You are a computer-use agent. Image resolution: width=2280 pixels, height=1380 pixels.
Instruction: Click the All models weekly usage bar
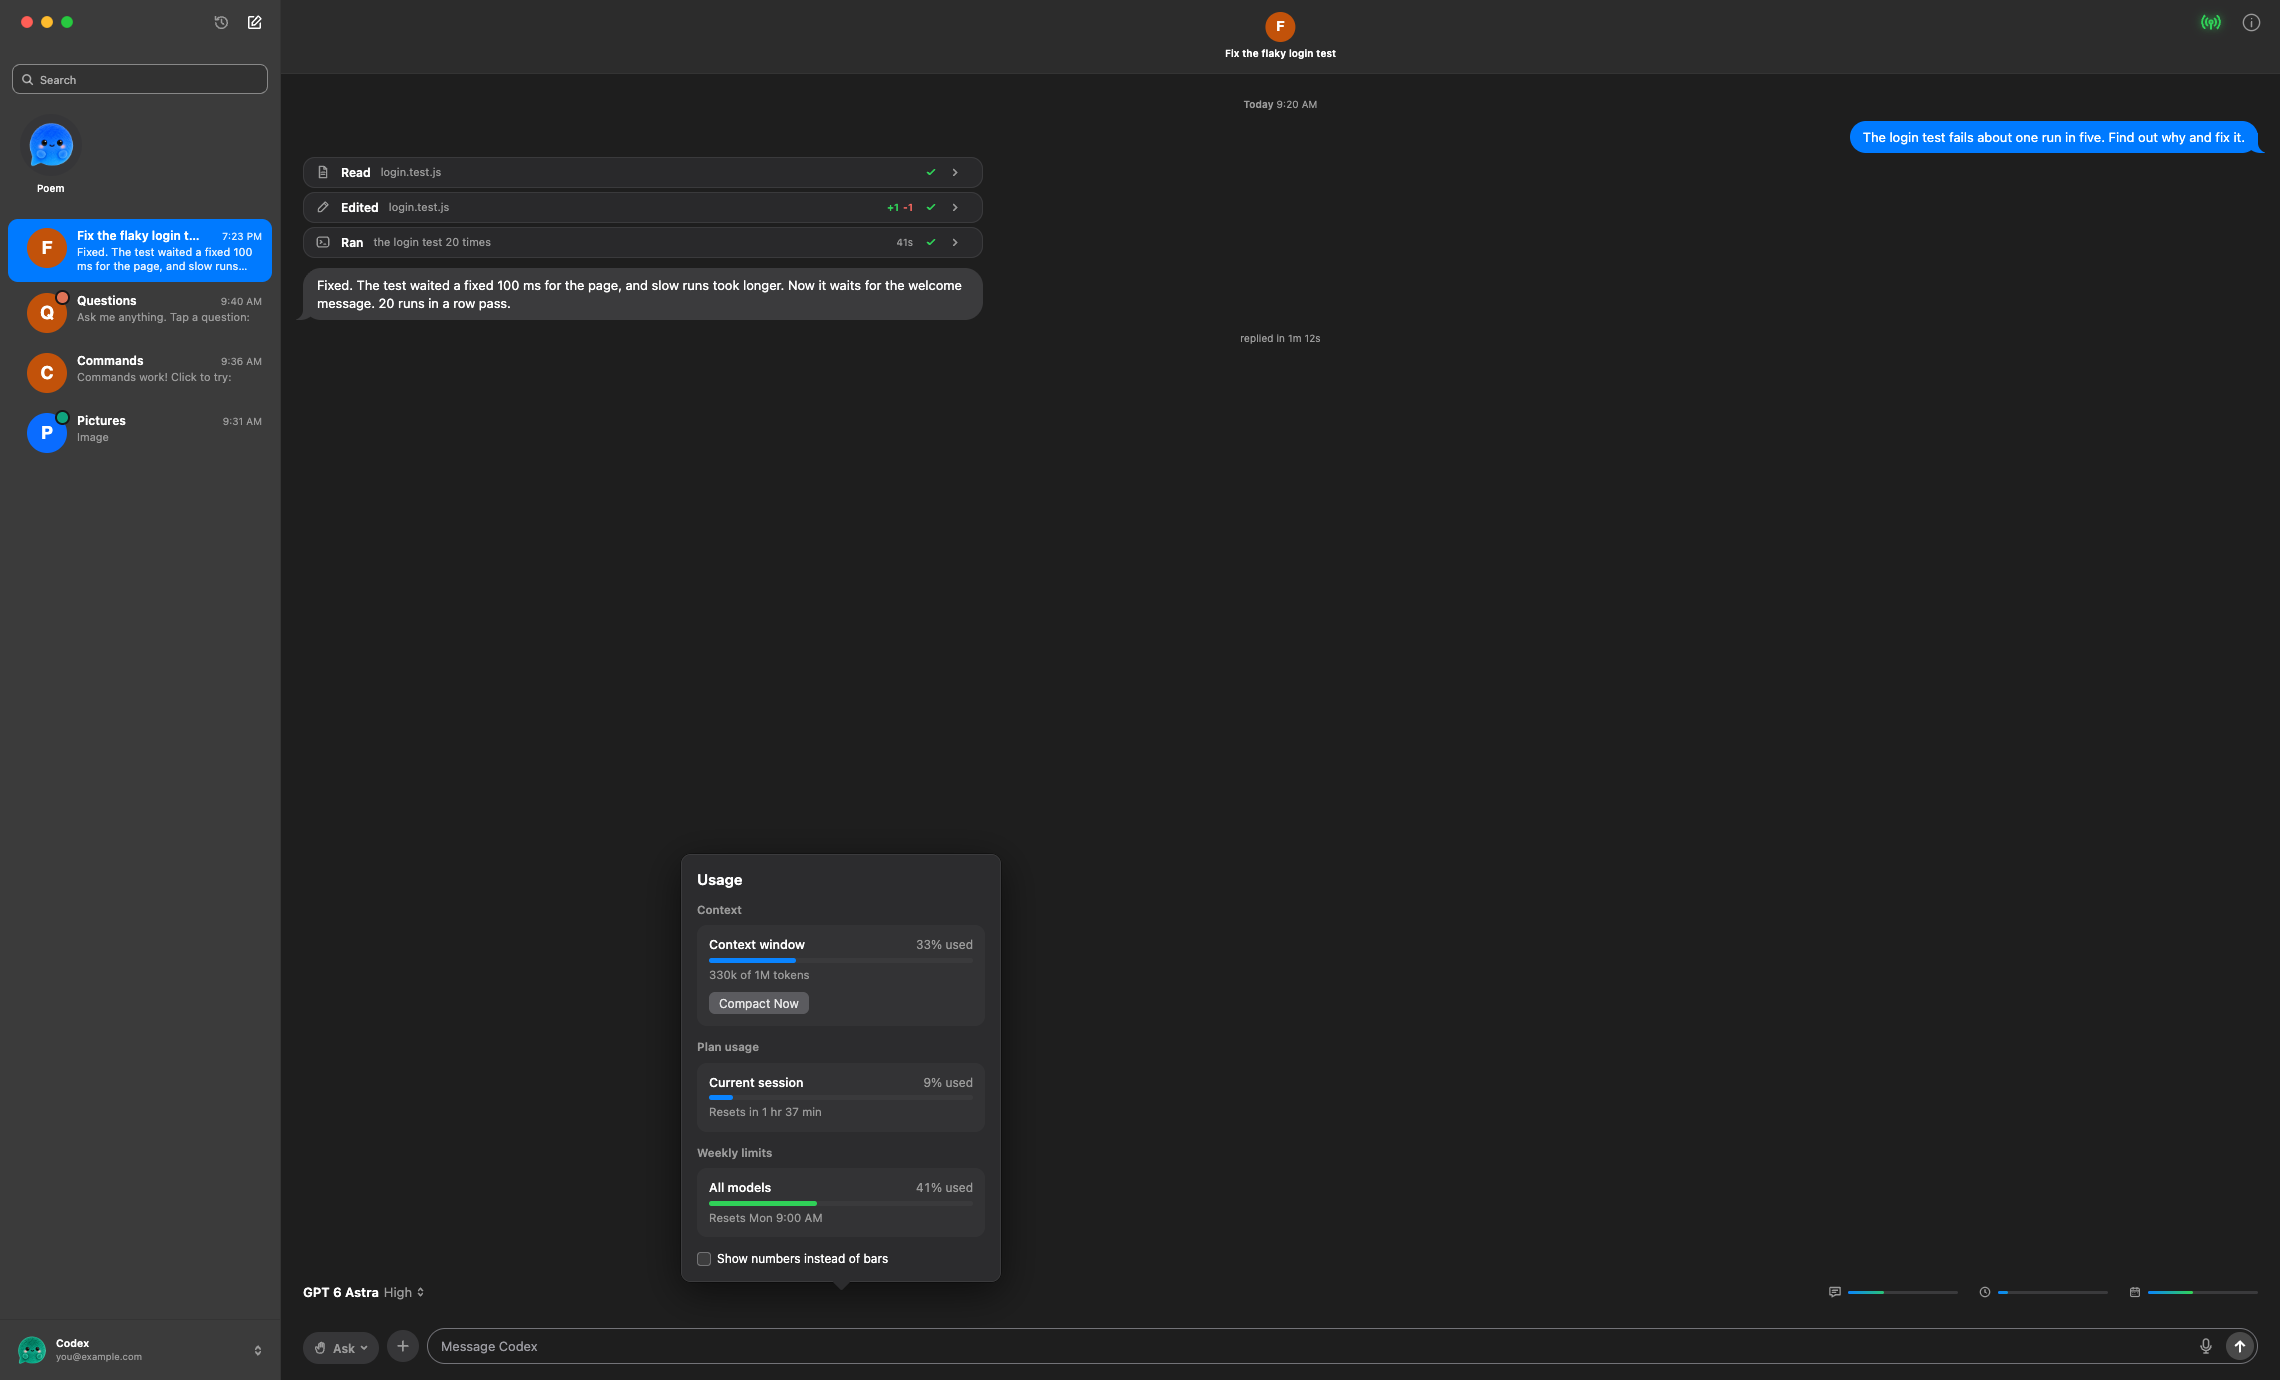point(841,1203)
